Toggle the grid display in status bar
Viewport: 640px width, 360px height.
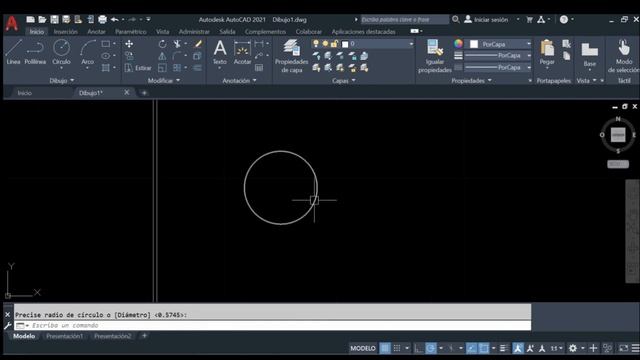coord(384,348)
